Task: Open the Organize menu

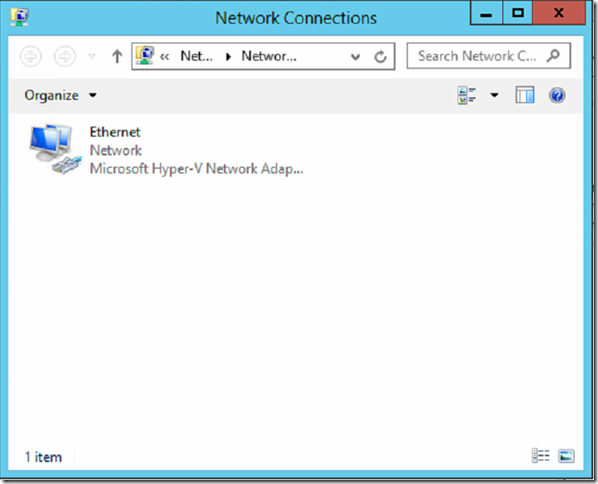Action: [x=60, y=95]
